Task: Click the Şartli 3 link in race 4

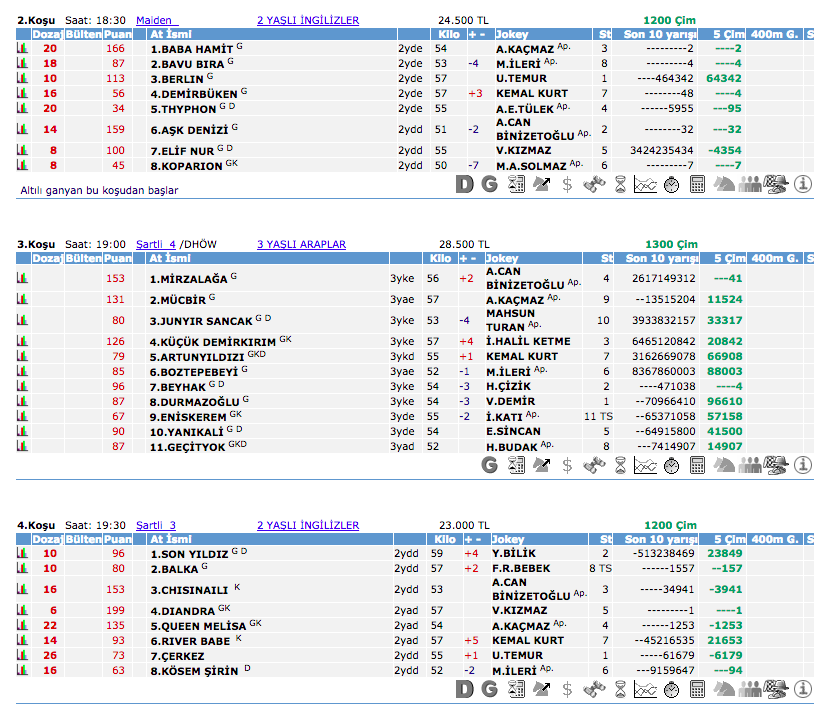Action: 155,525
